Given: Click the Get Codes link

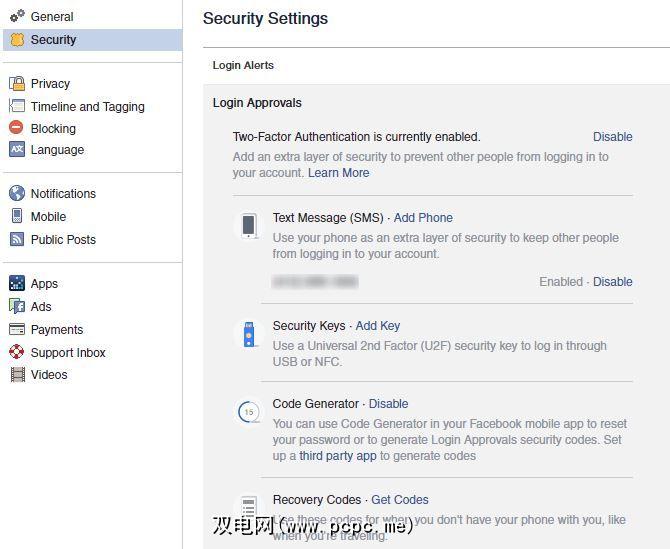Looking at the screenshot, I should (x=400, y=500).
